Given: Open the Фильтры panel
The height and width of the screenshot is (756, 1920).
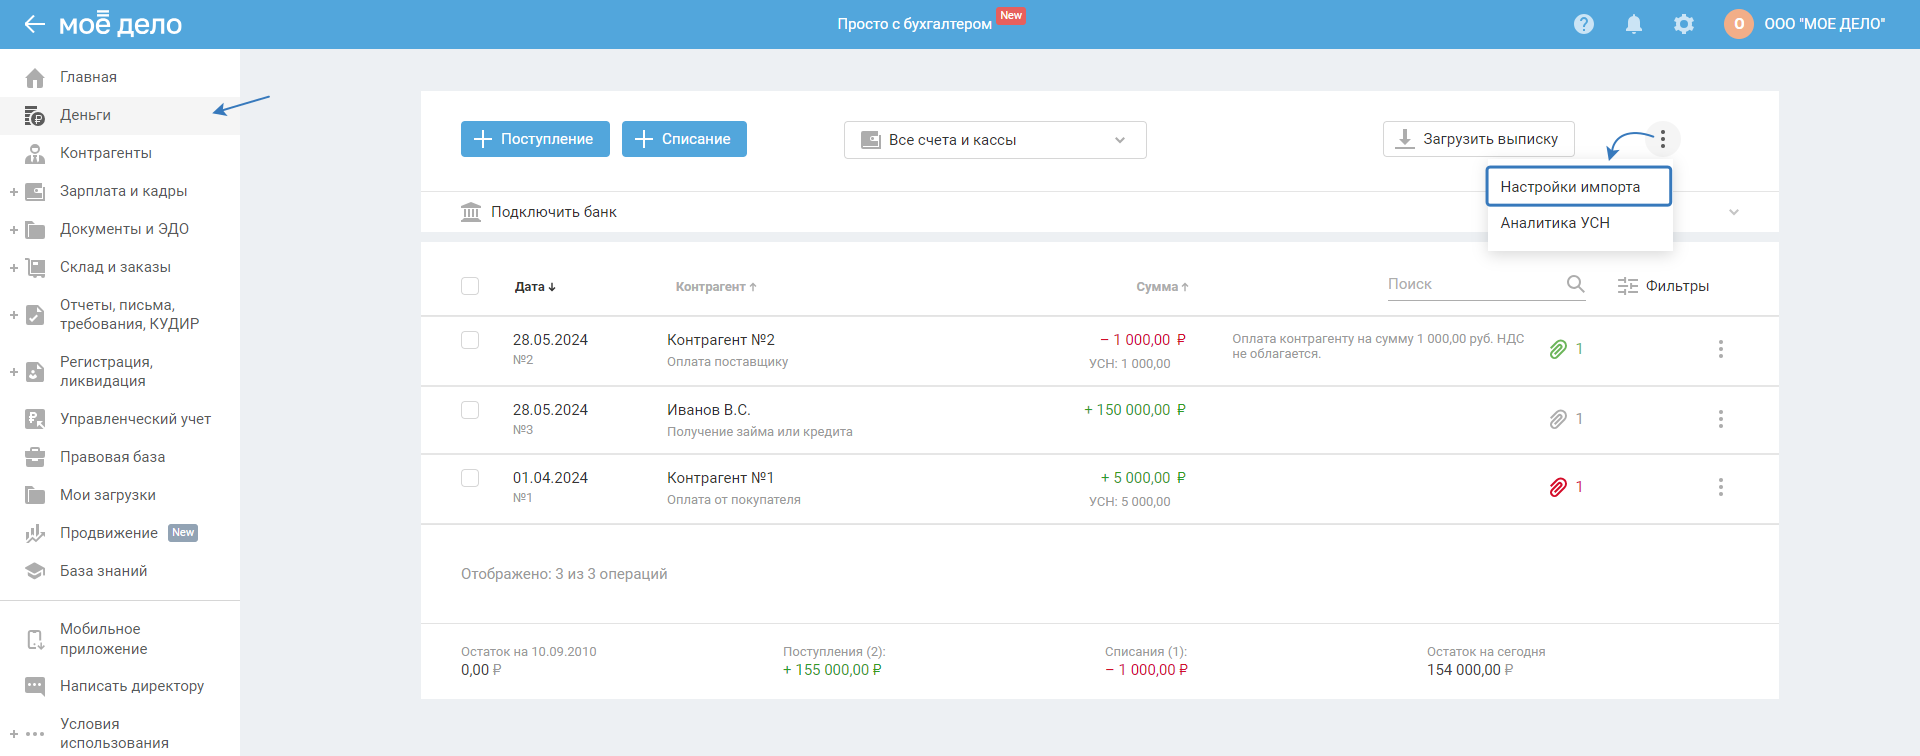Looking at the screenshot, I should (1663, 286).
